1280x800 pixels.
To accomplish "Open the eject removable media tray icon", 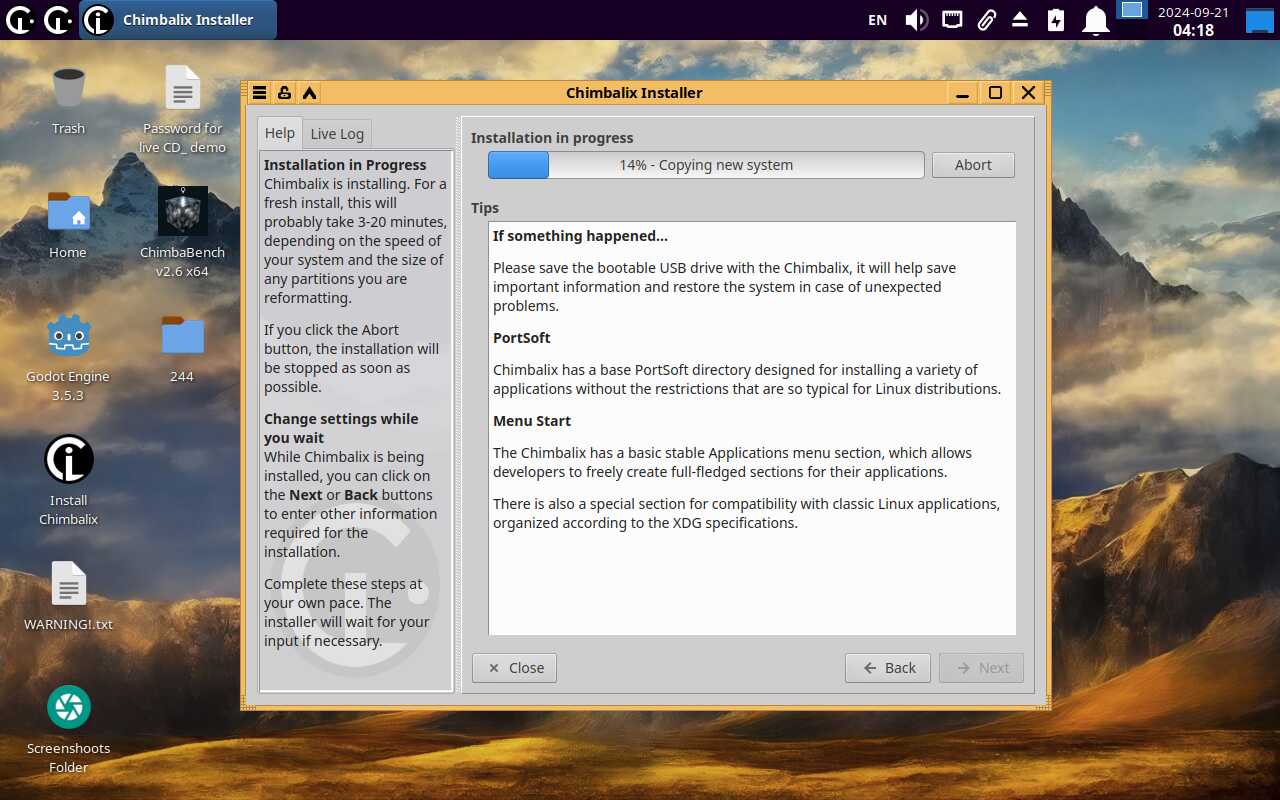I will click(1020, 20).
